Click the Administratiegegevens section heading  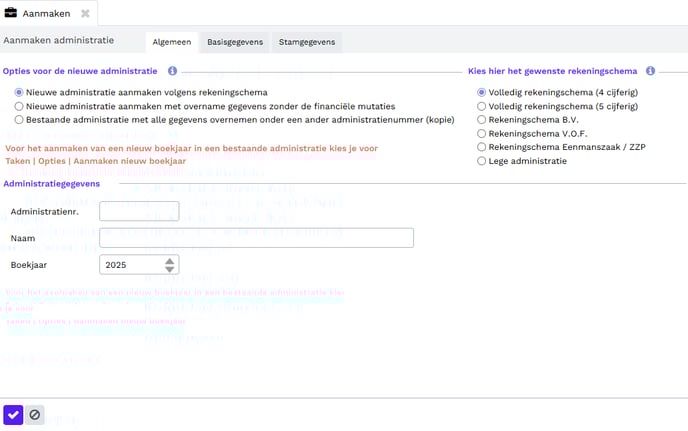coord(52,184)
